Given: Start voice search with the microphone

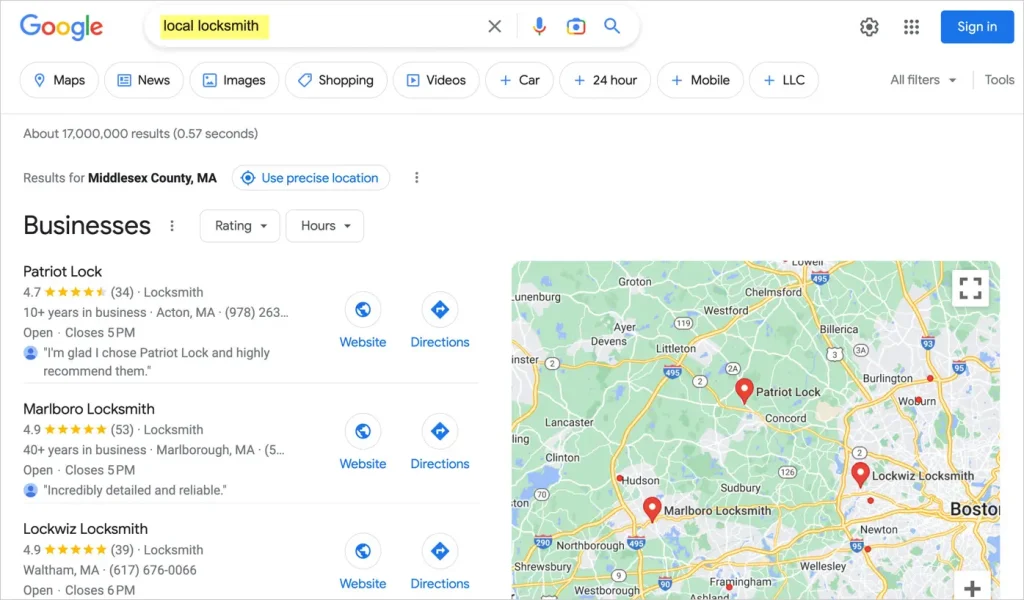Looking at the screenshot, I should (539, 26).
